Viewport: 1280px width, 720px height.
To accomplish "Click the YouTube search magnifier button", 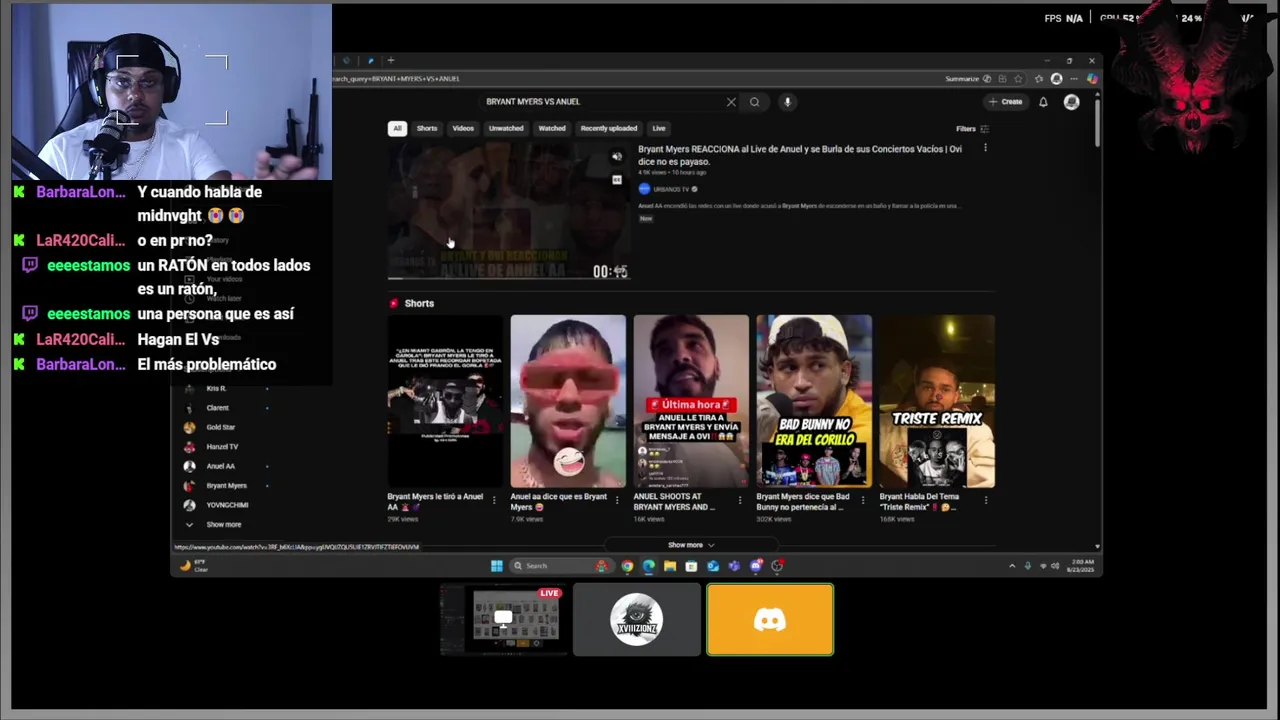I will point(754,101).
